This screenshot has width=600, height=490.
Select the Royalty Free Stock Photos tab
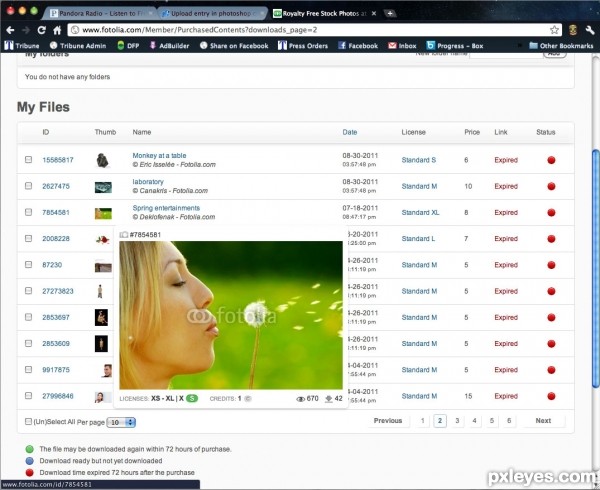click(x=325, y=13)
